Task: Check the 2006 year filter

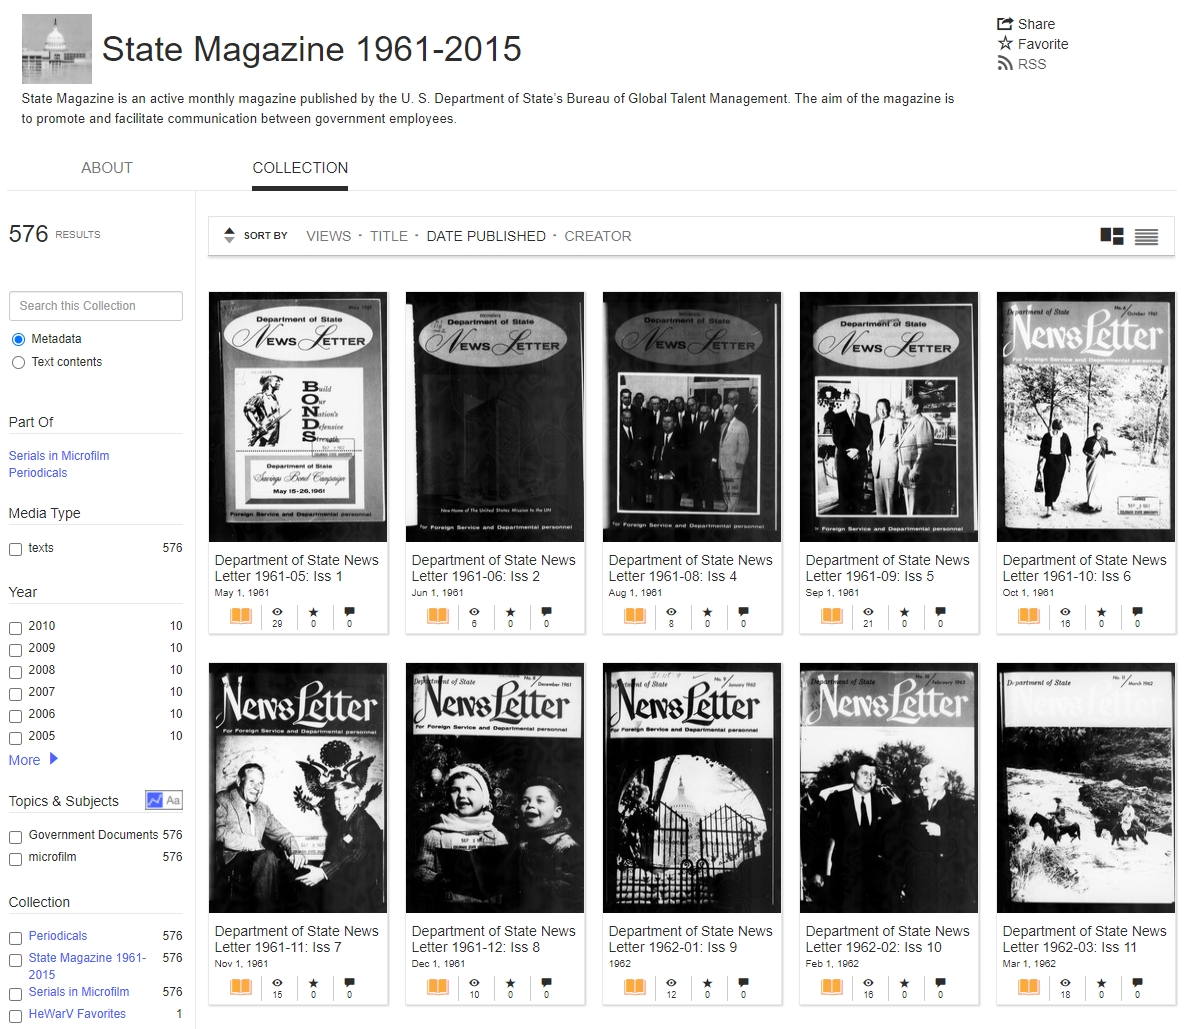Action: 15,715
